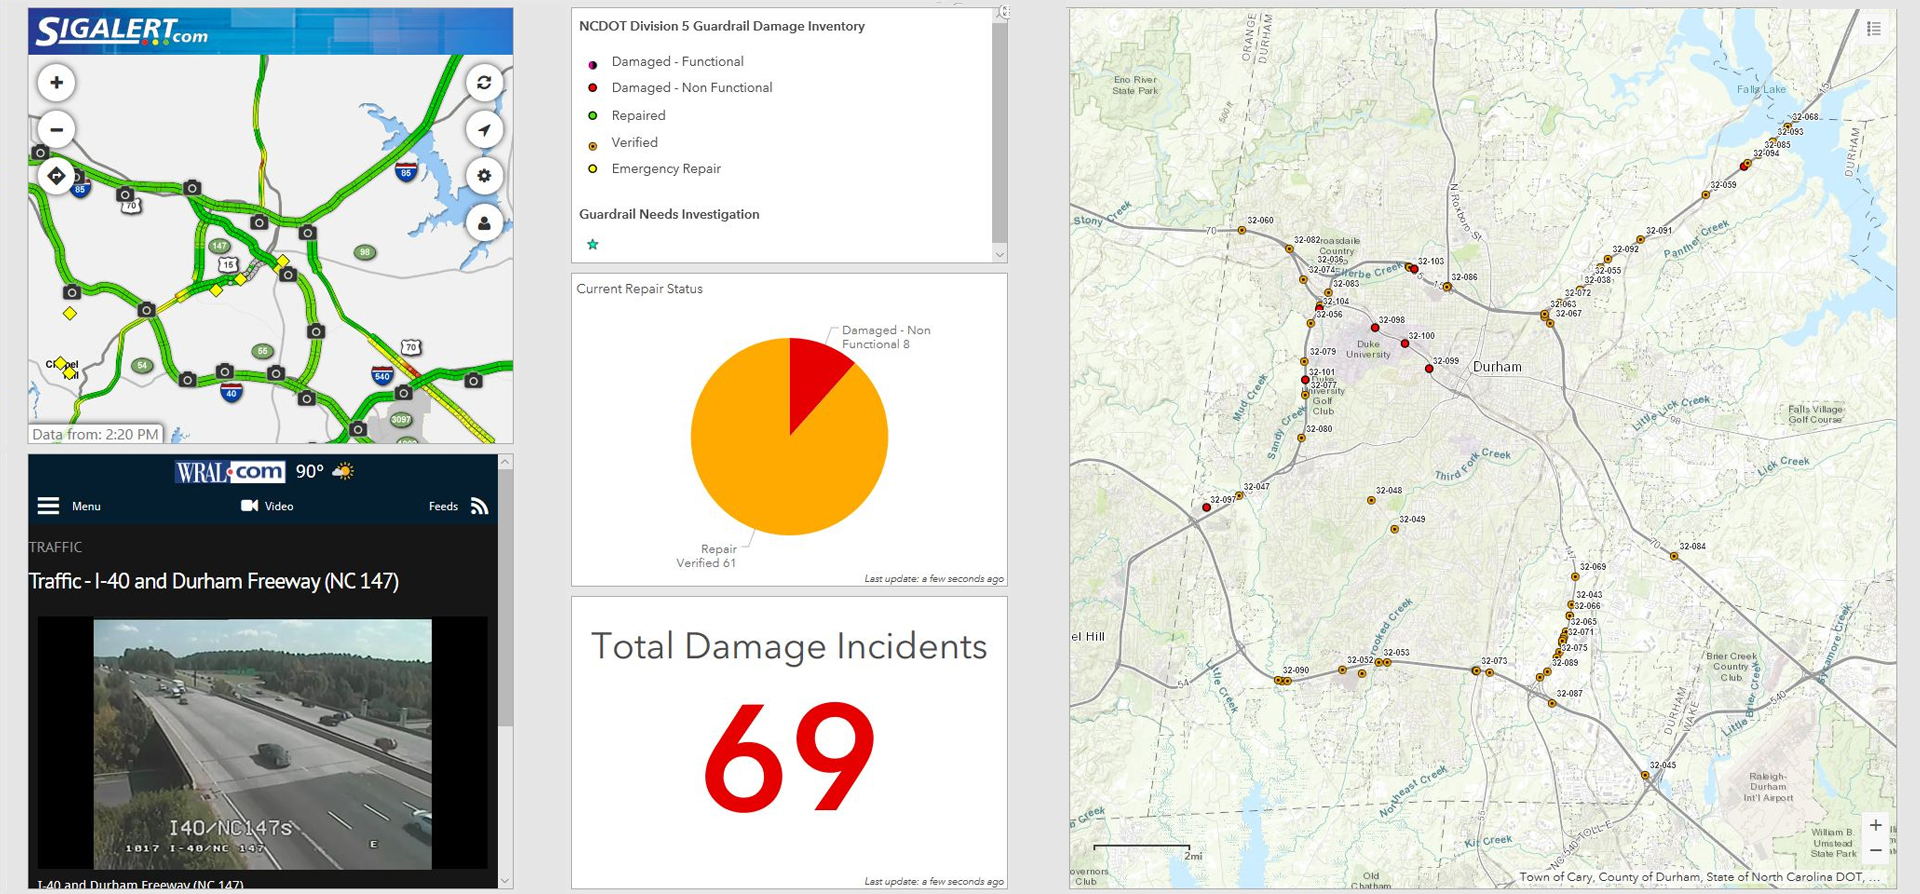Click the Sigalert route directions icon
This screenshot has height=894, width=1920.
(57, 176)
